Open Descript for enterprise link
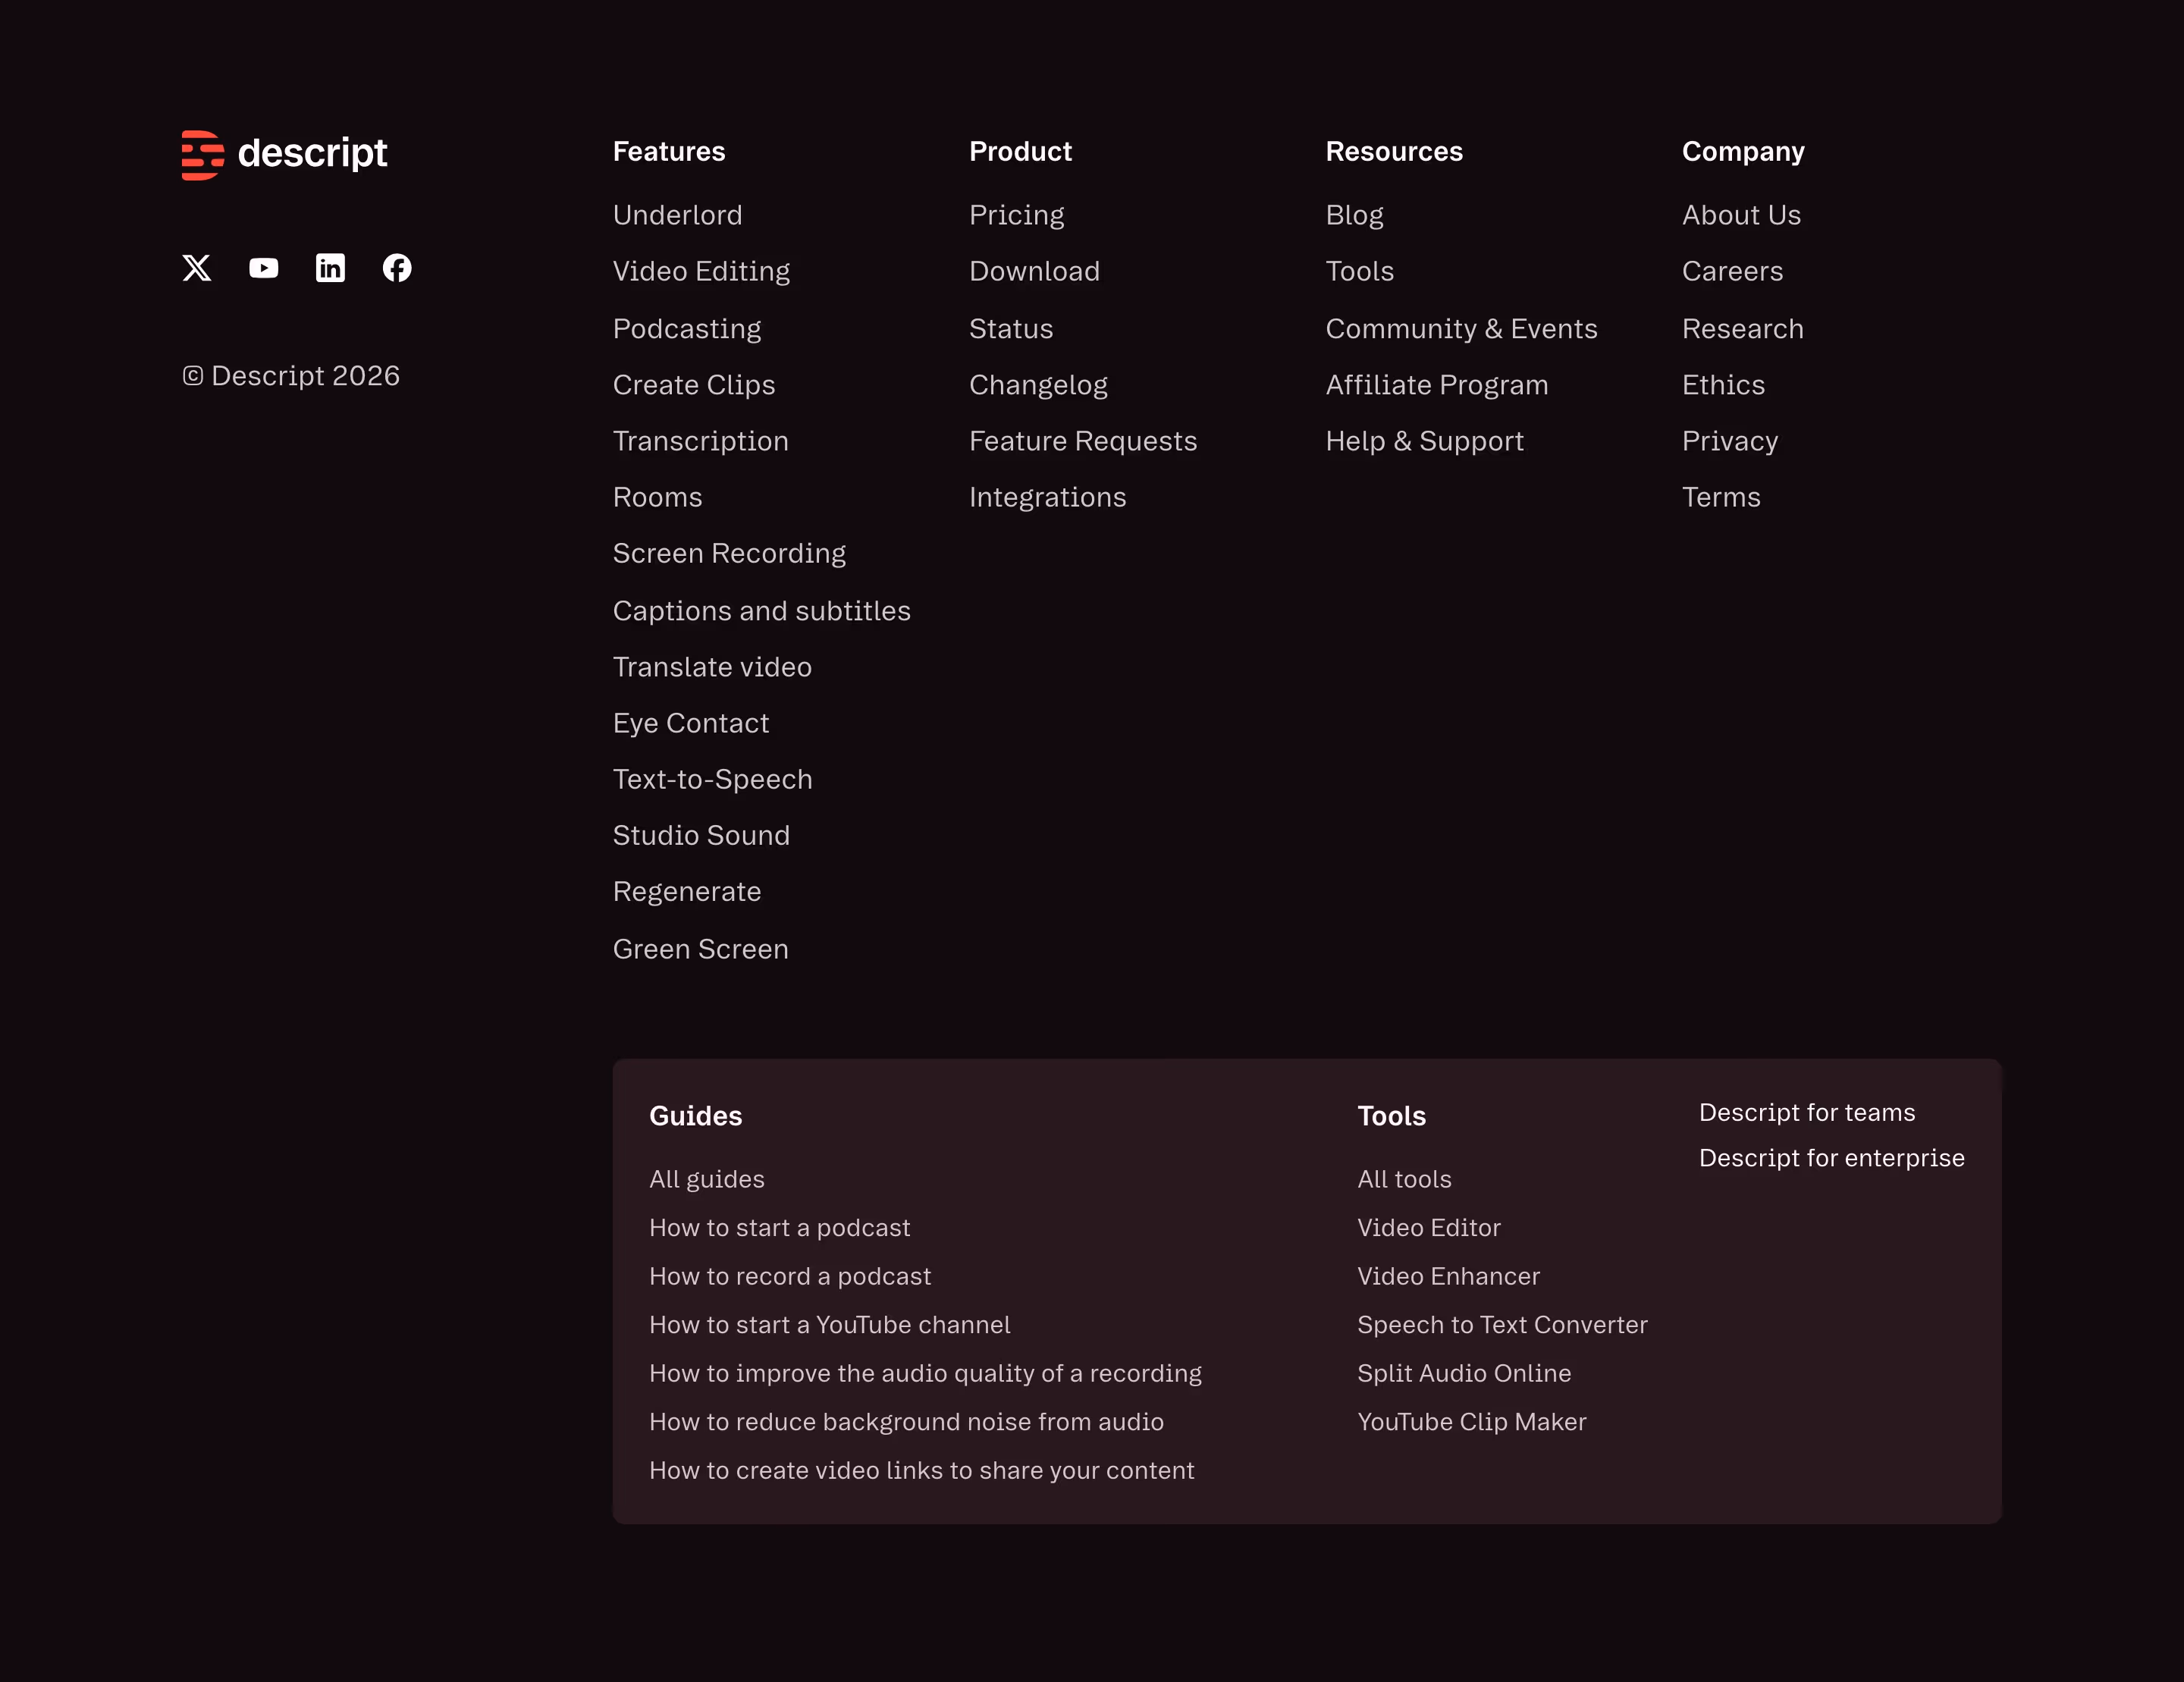Image resolution: width=2184 pixels, height=1682 pixels. point(1832,1158)
